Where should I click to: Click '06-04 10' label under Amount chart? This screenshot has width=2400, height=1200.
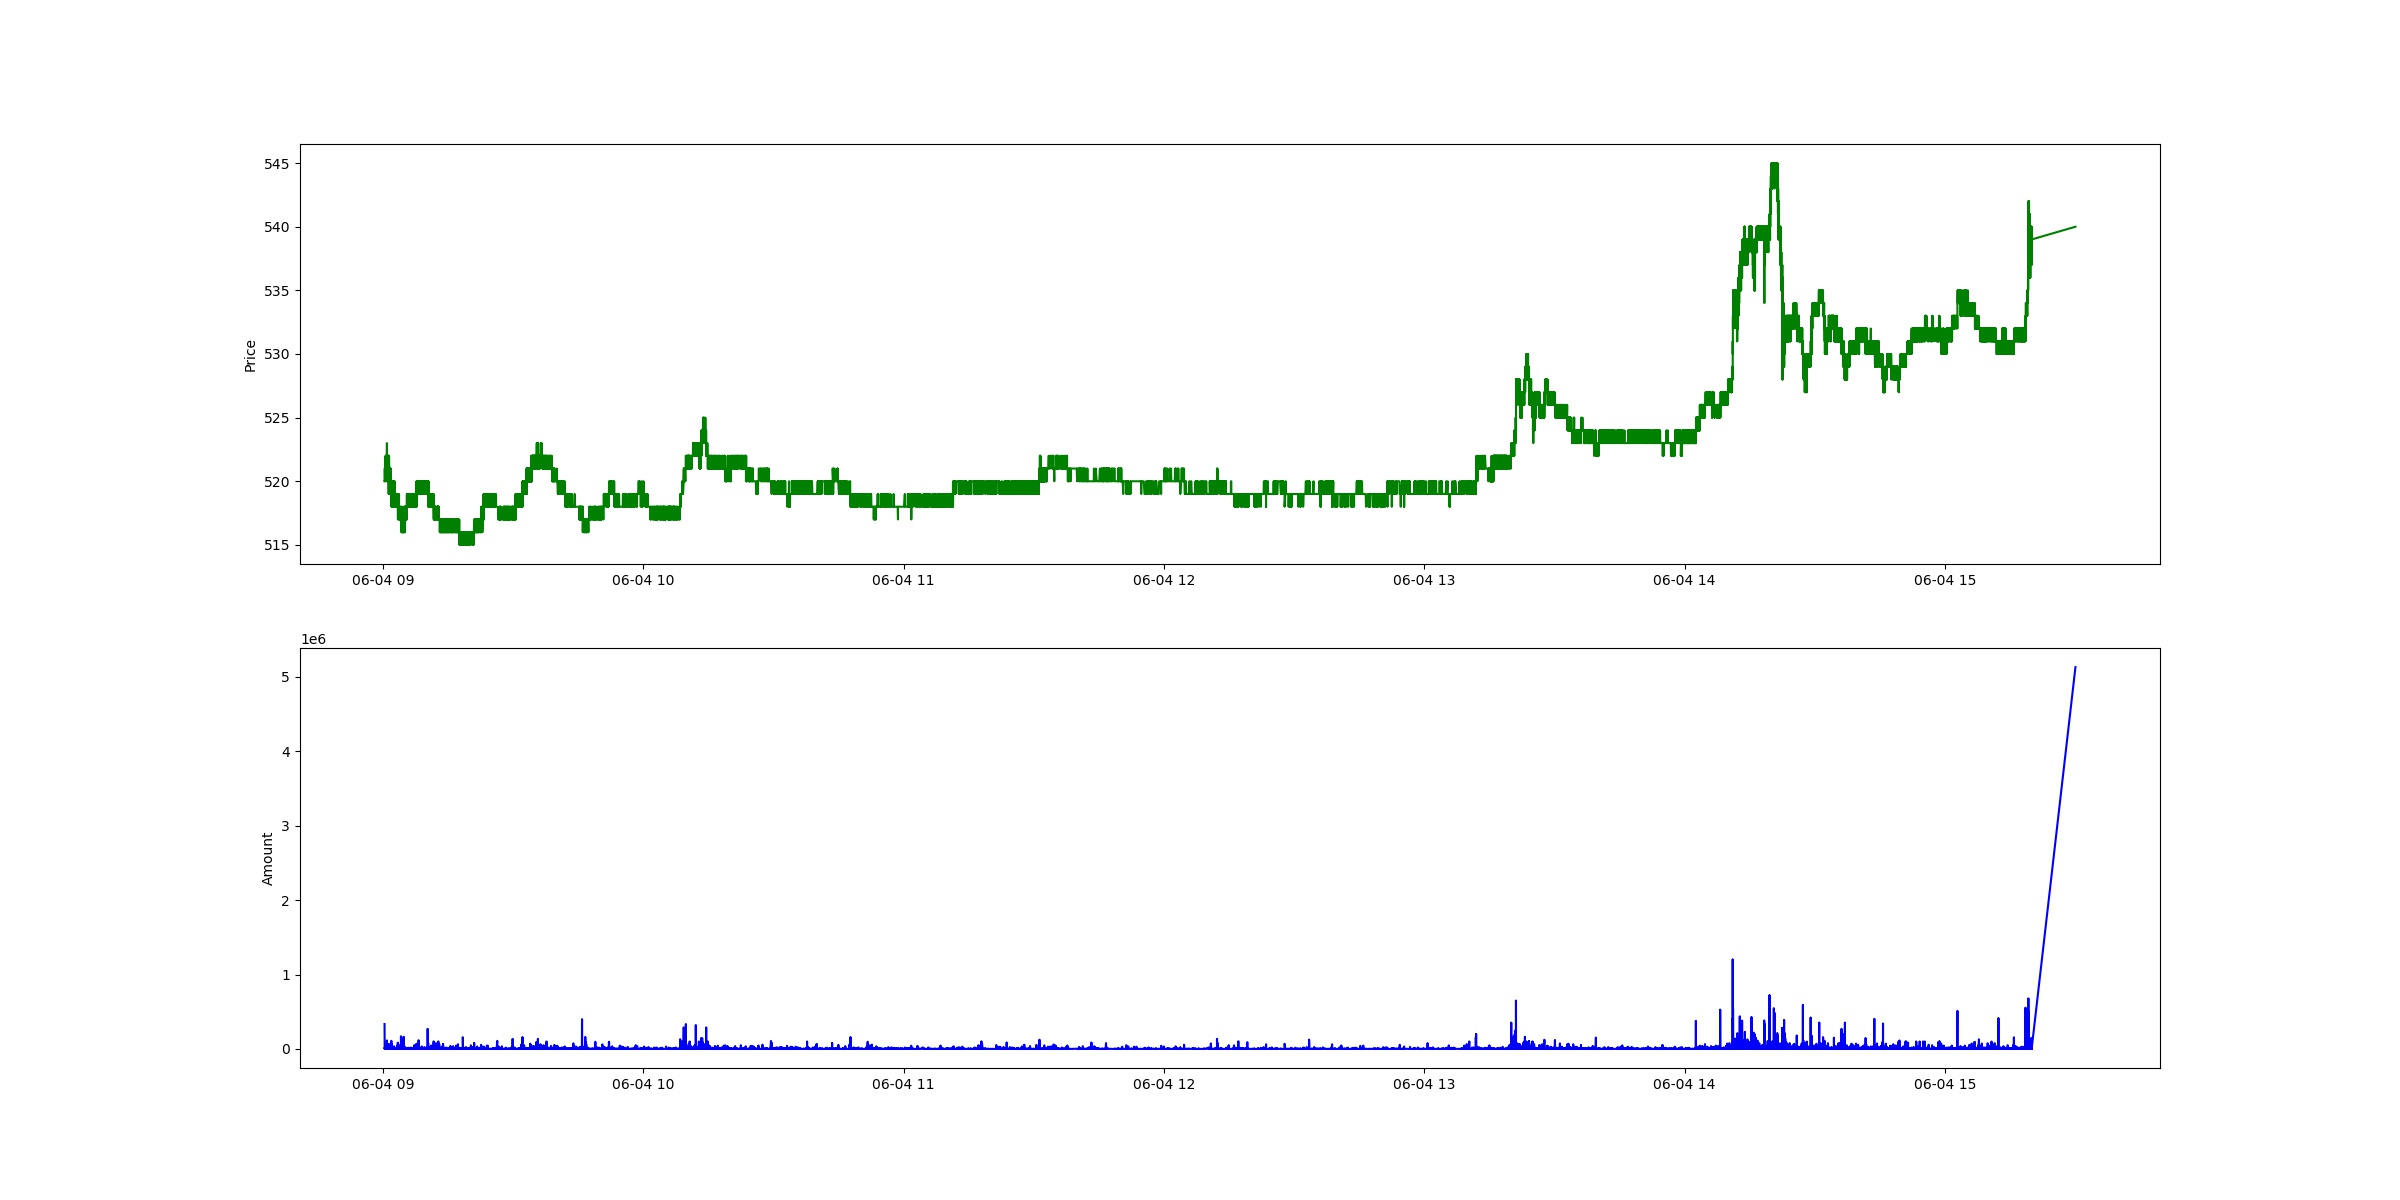click(643, 1085)
